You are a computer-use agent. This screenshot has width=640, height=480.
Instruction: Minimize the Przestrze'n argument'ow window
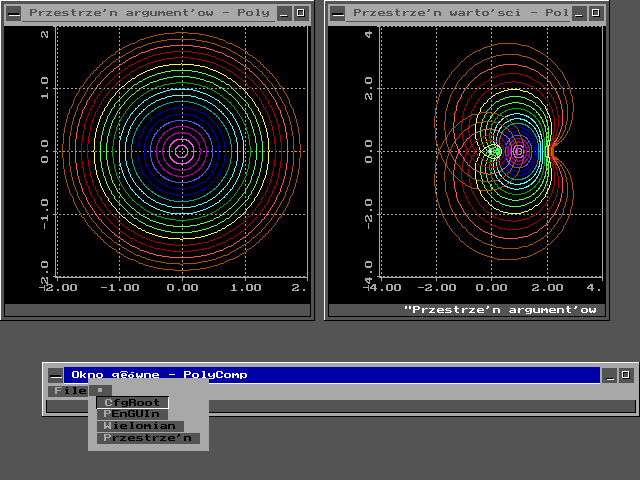tap(284, 13)
